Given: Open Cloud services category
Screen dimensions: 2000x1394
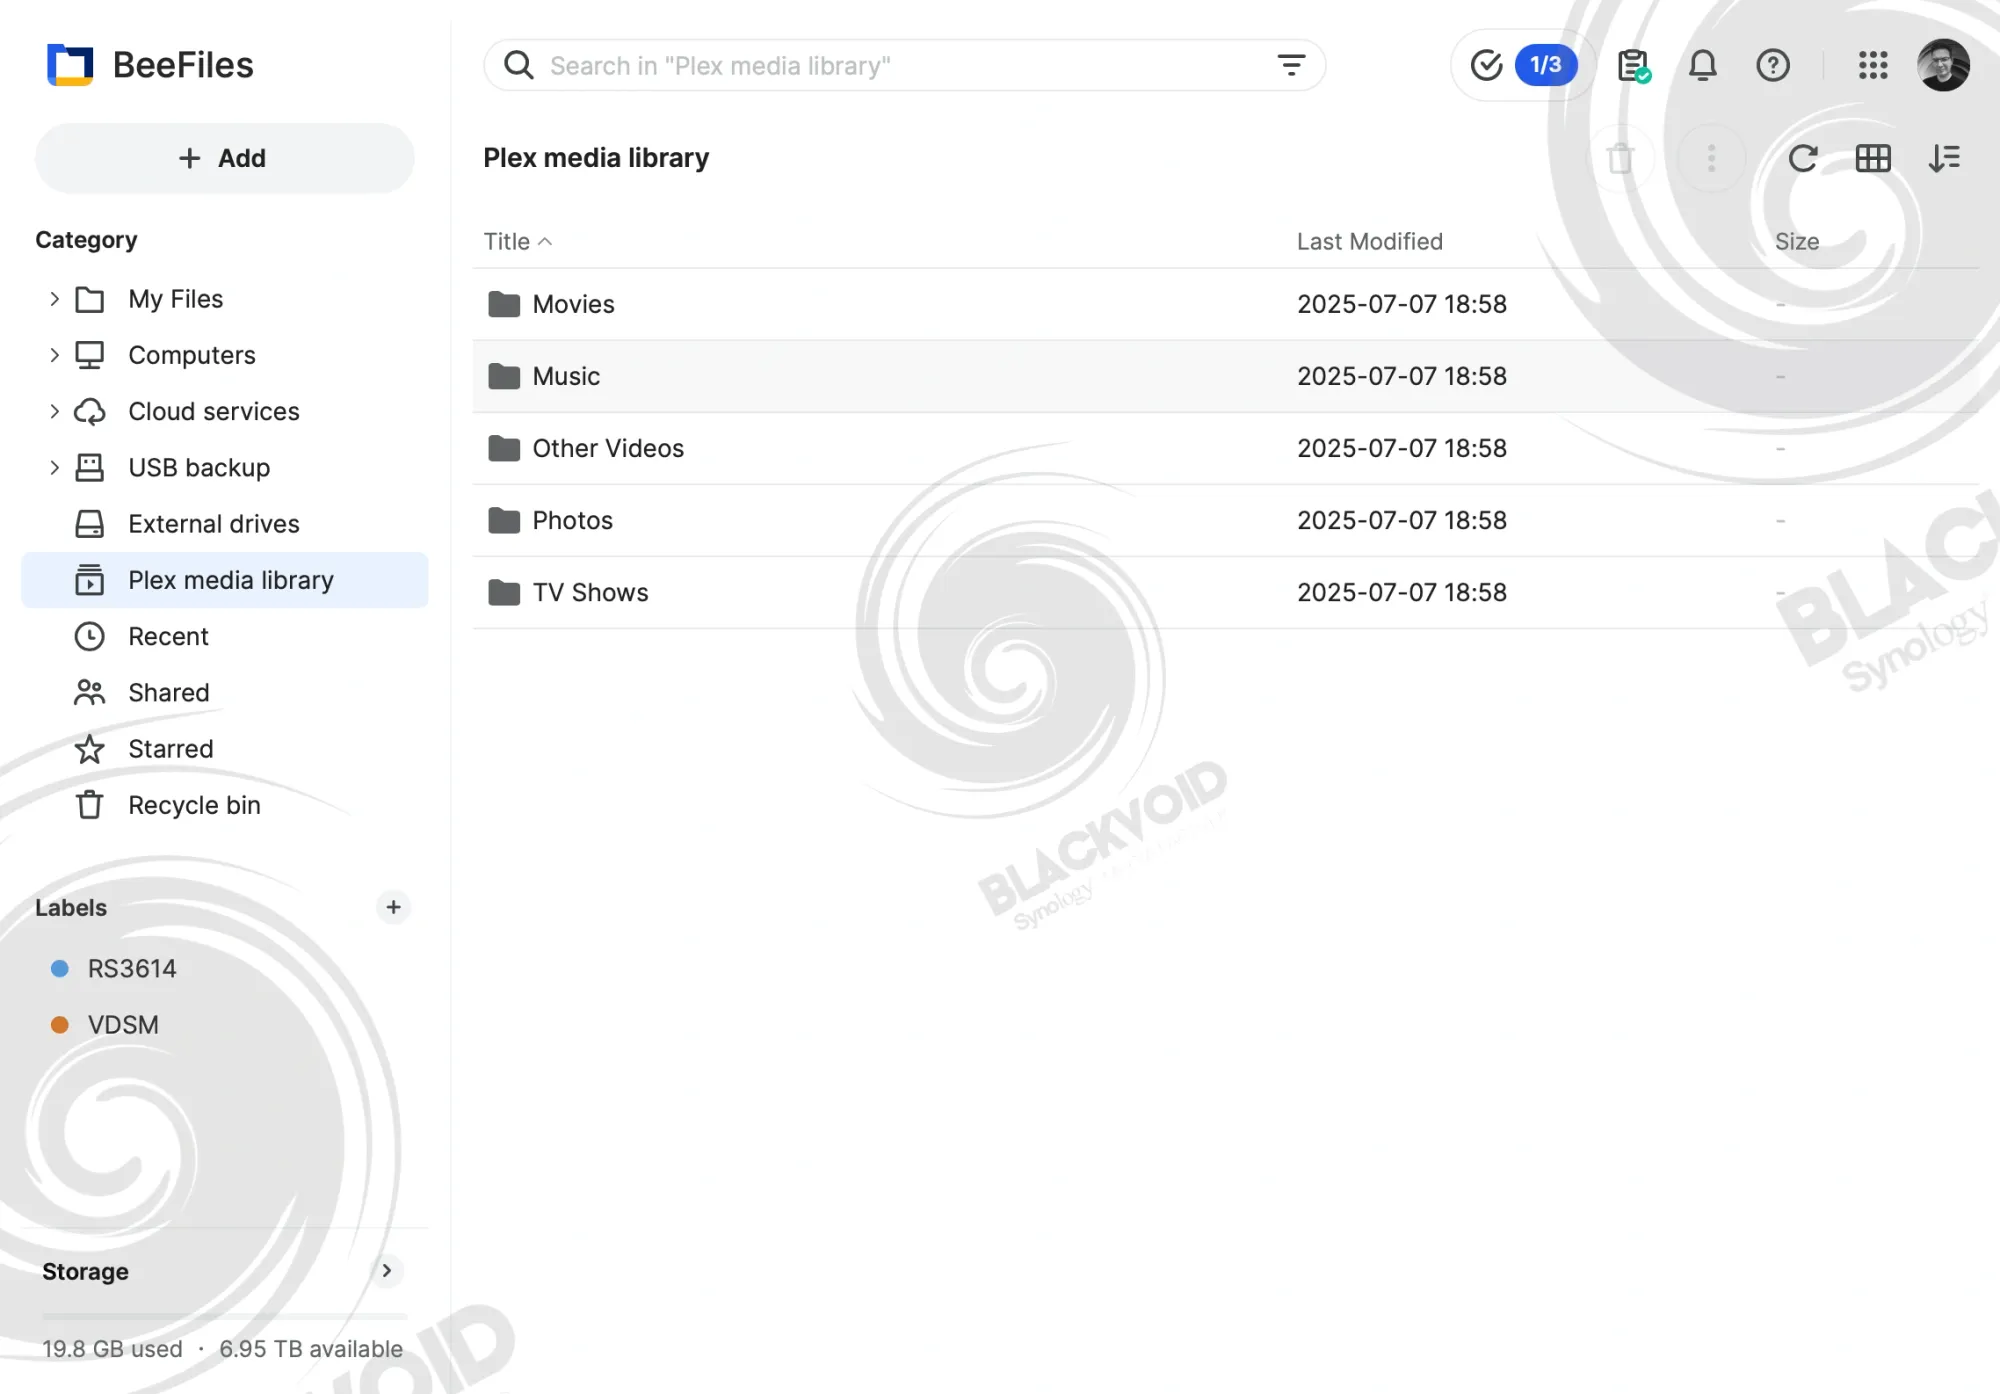Looking at the screenshot, I should [x=225, y=411].
